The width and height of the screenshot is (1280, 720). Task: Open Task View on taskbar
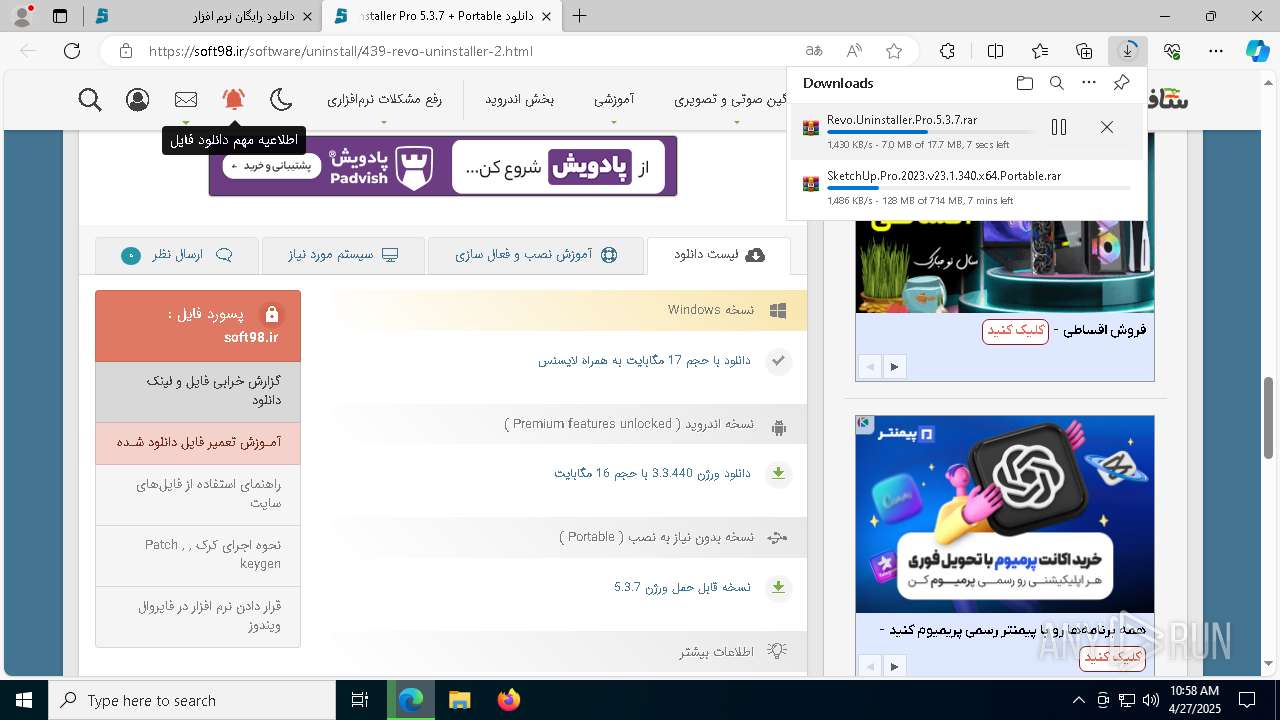360,700
